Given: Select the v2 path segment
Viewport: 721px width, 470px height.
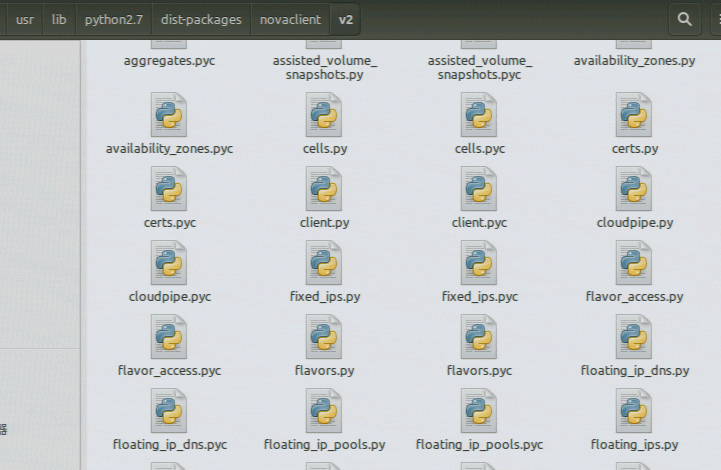Looking at the screenshot, I should (345, 19).
